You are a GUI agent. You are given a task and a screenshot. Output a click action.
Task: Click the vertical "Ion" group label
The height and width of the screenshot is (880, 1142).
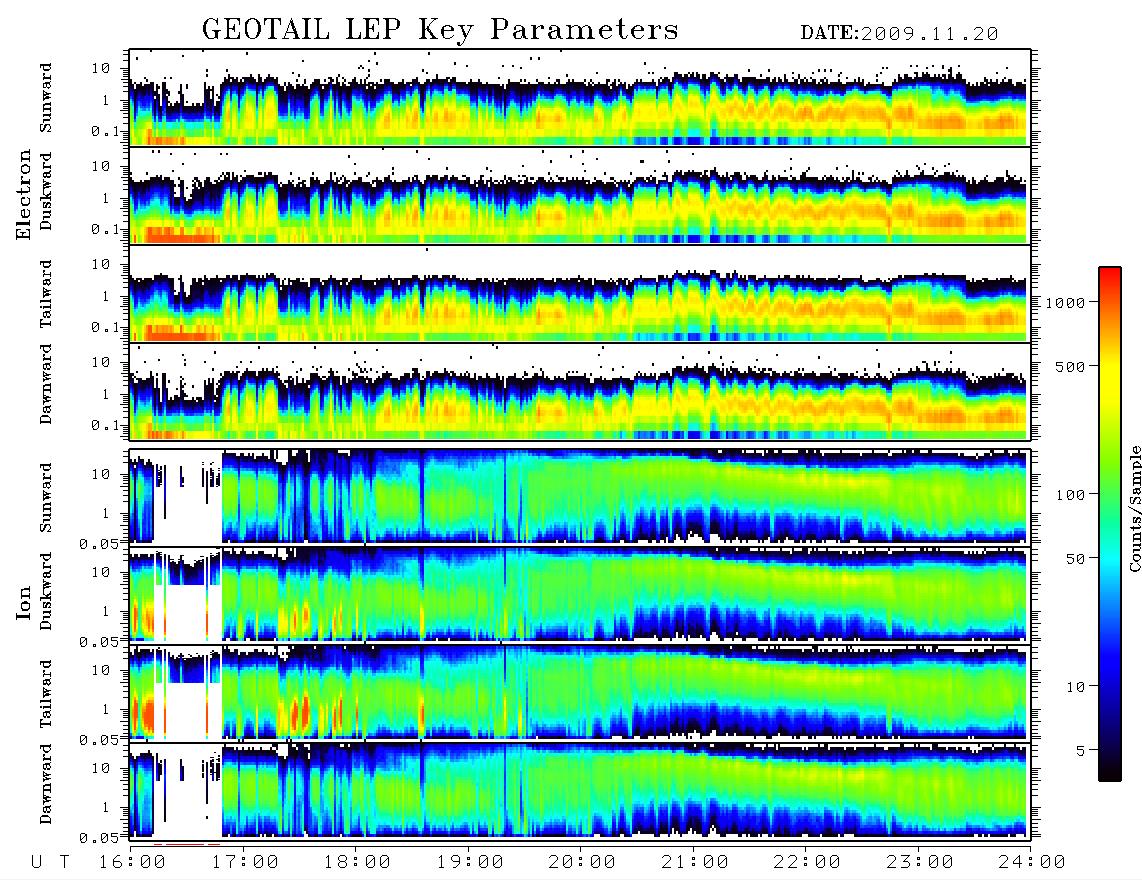[23, 602]
